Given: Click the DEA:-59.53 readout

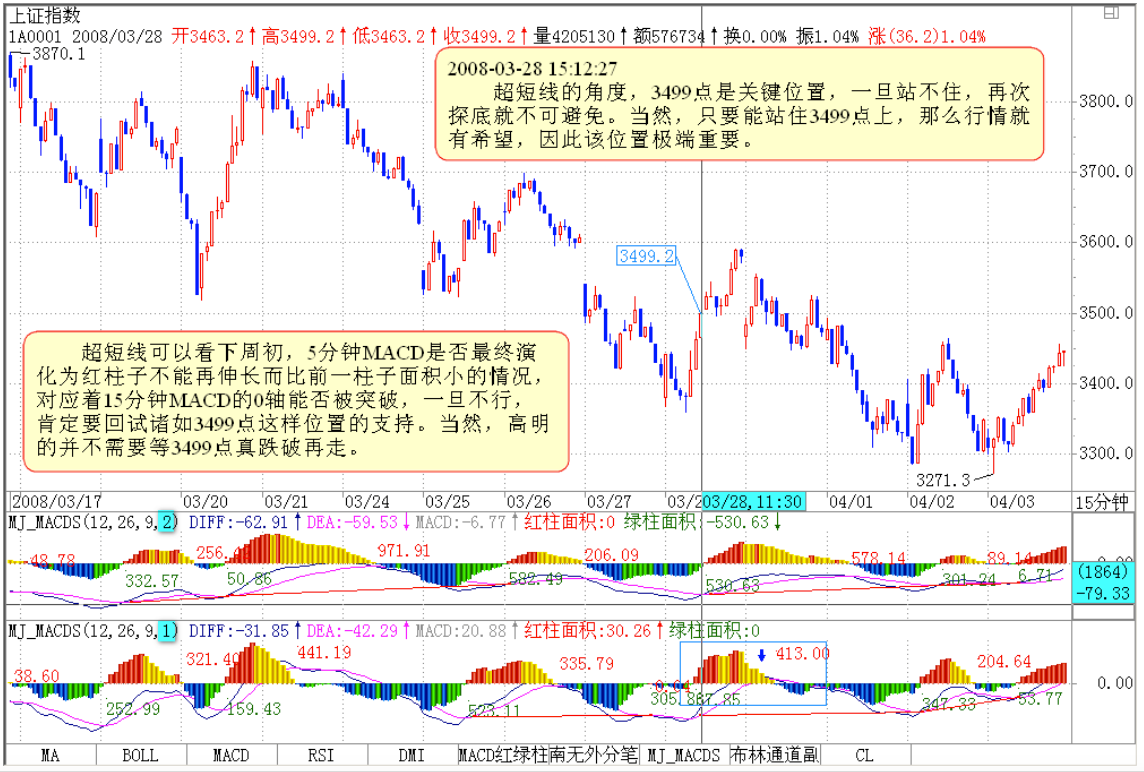Looking at the screenshot, I should coord(352,522).
